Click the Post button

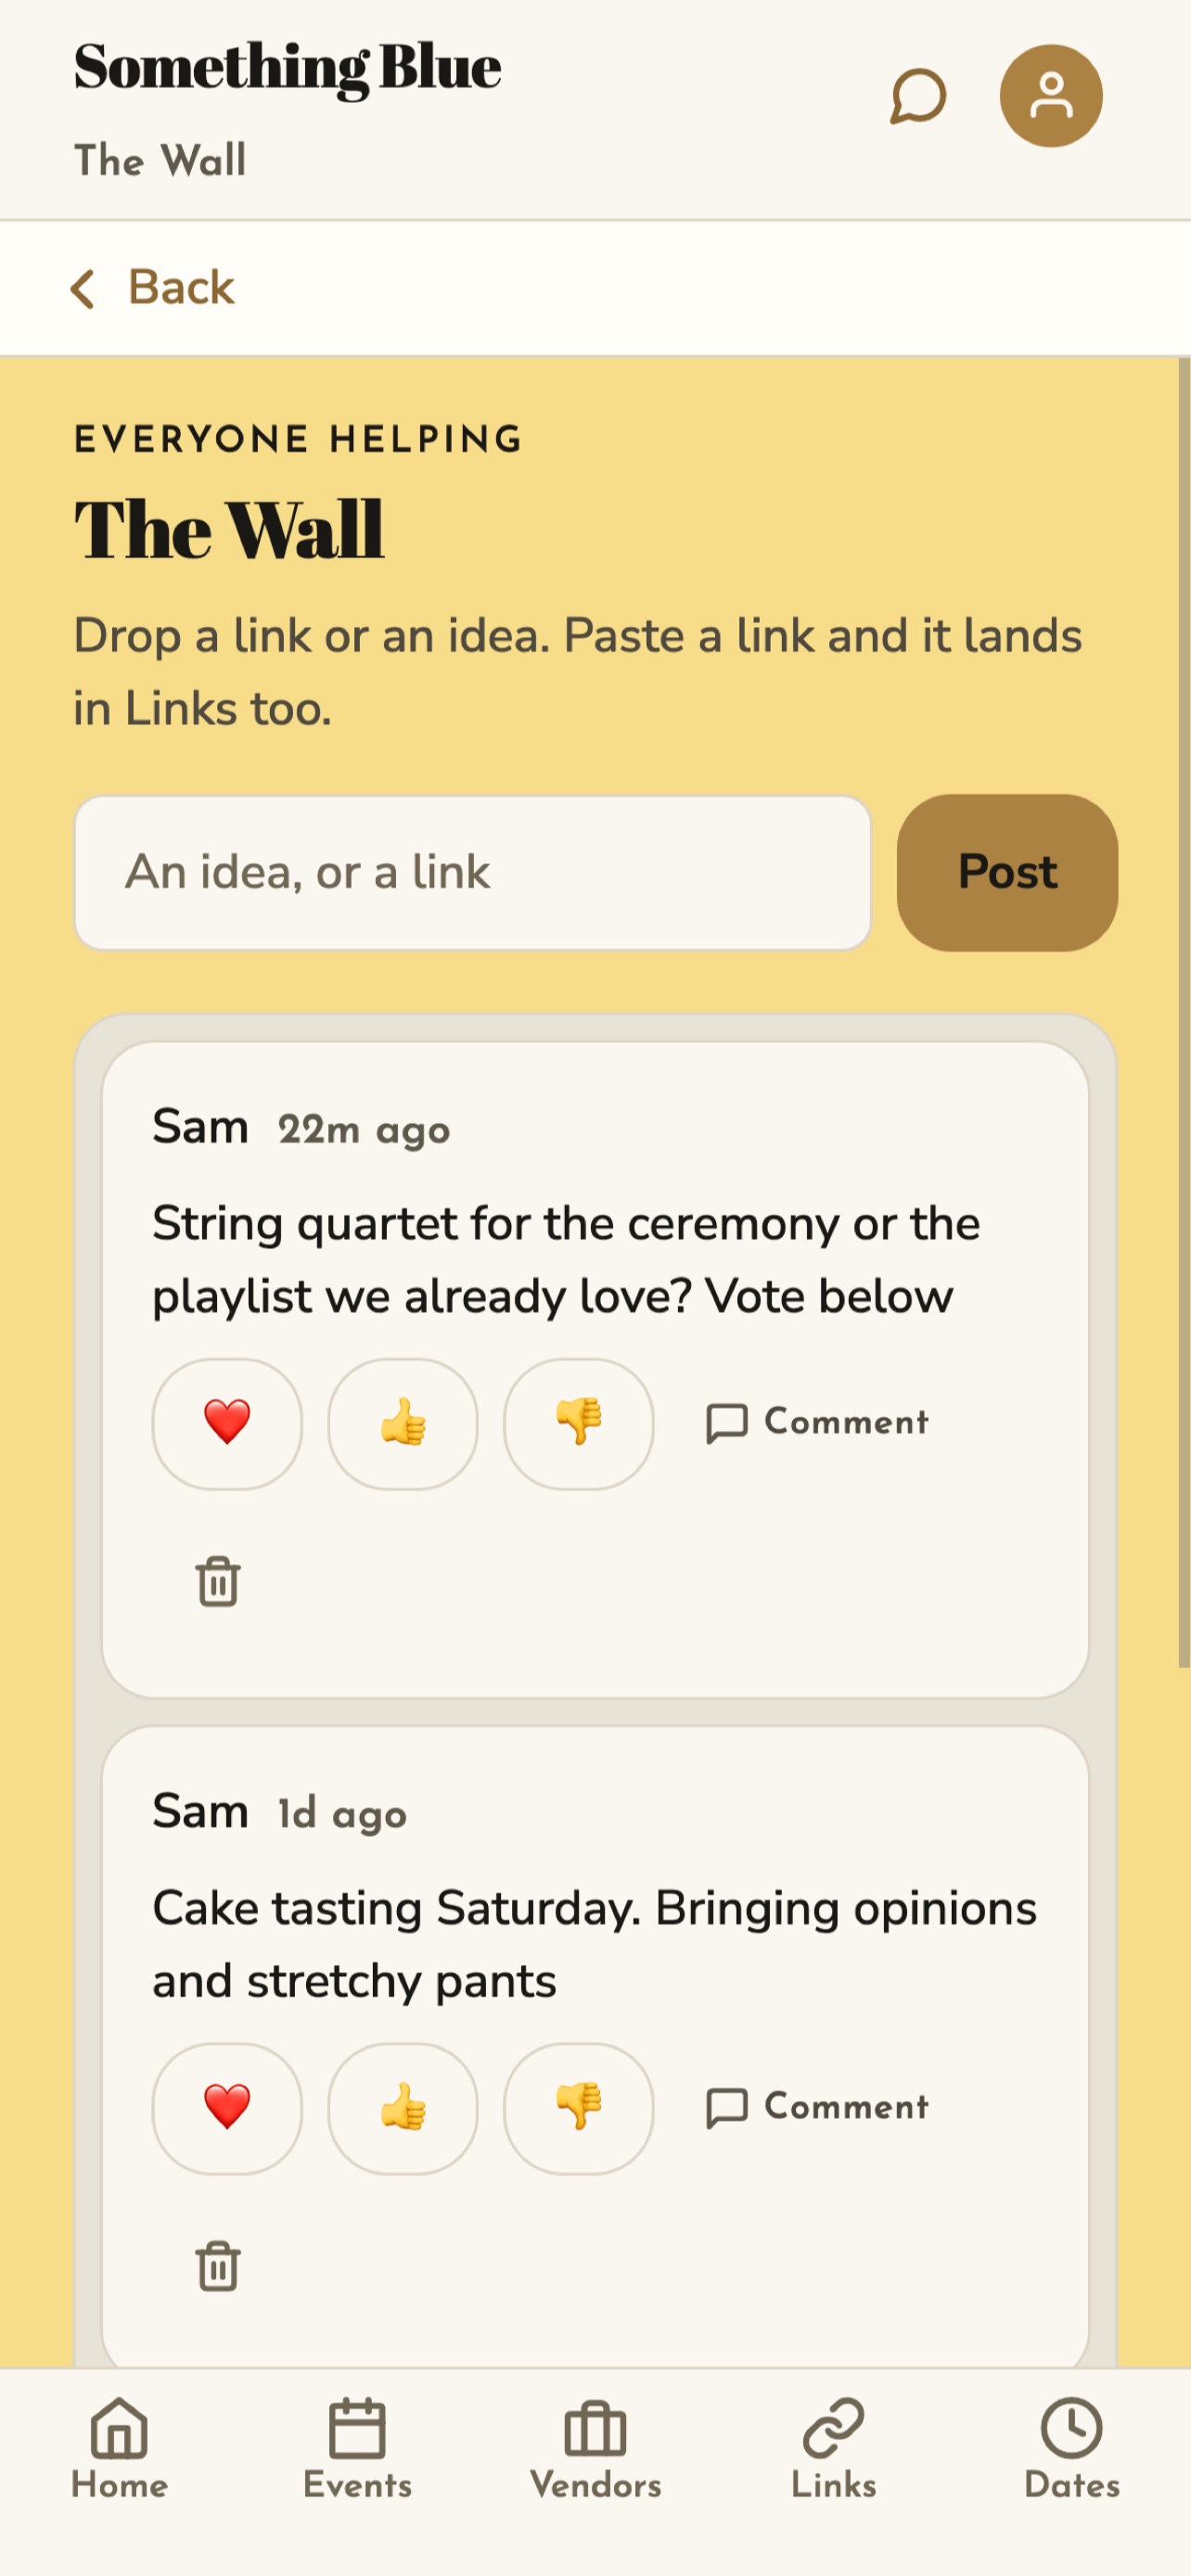click(1007, 872)
